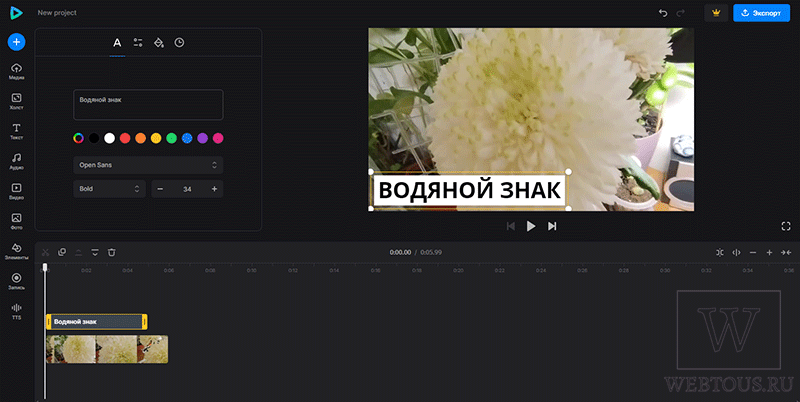The image size is (800, 402).
Task: Skip to the previous frame start
Action: coord(511,226)
